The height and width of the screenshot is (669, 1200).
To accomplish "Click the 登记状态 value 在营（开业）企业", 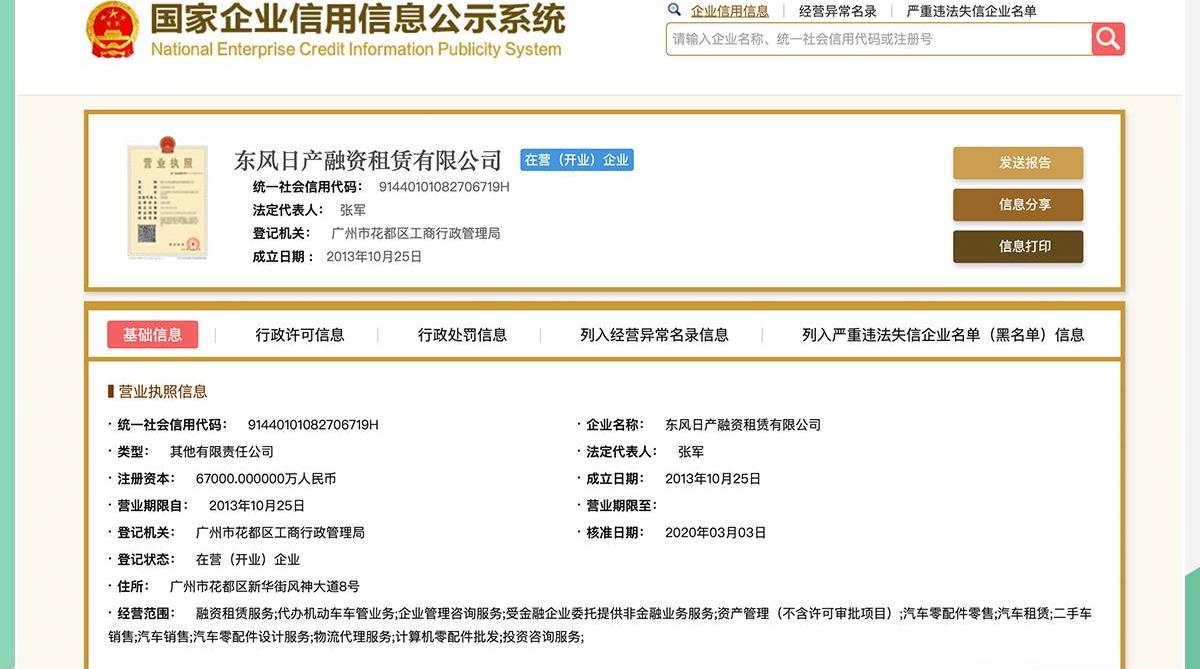I will pyautogui.click(x=248, y=560).
